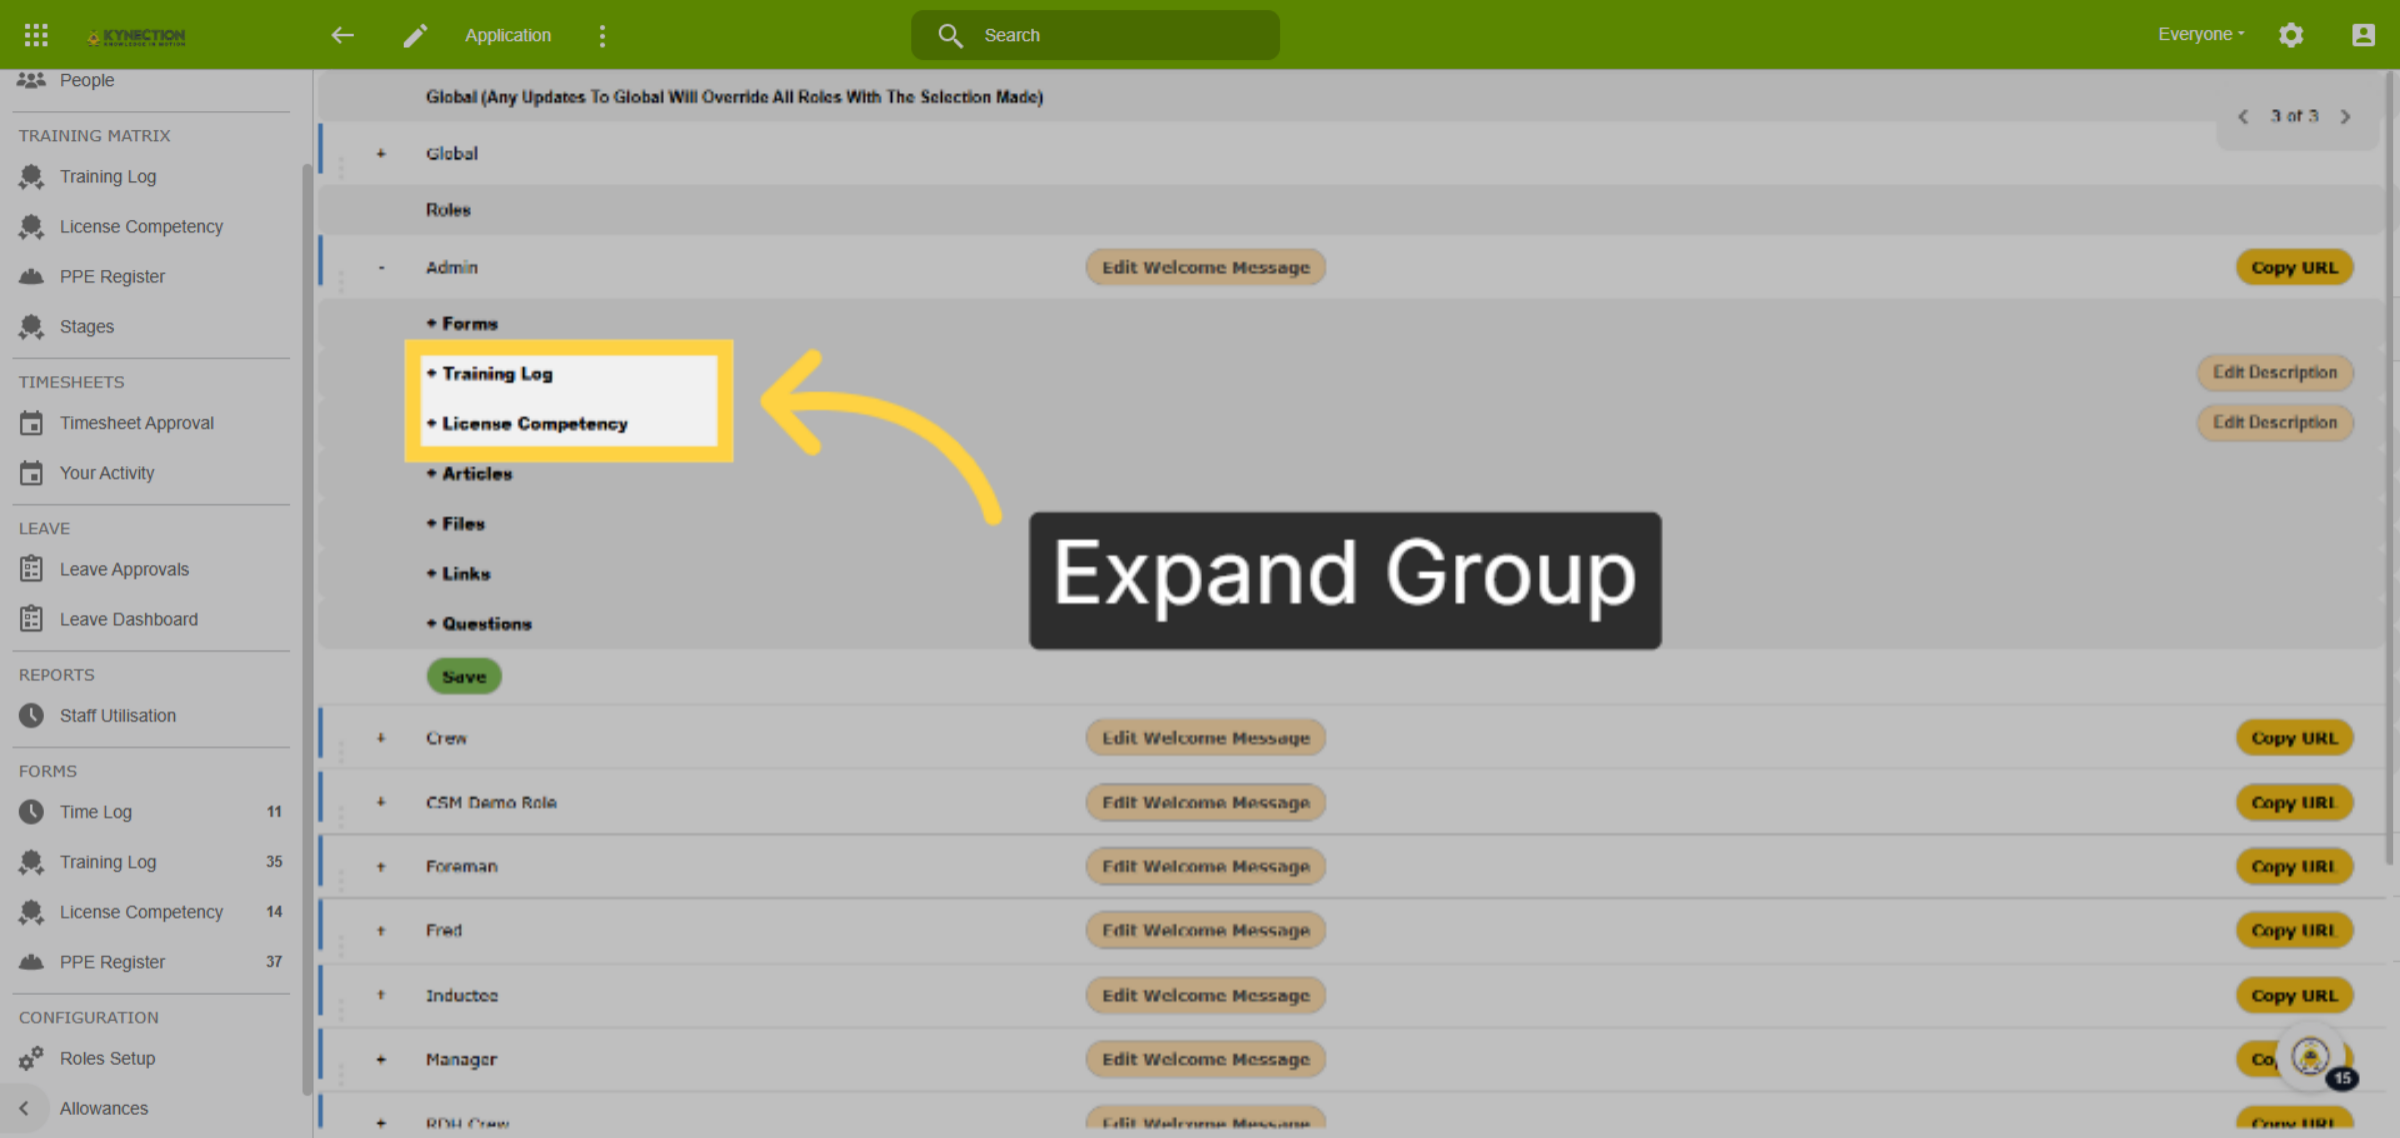The width and height of the screenshot is (2400, 1138).
Task: Expand the Manager role
Action: (381, 1059)
